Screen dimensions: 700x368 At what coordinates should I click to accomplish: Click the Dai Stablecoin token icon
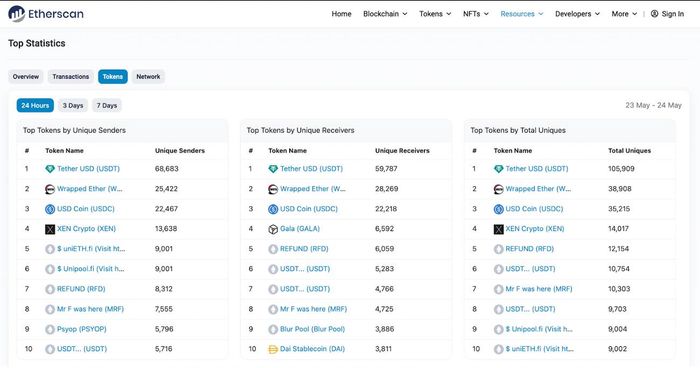tap(273, 349)
